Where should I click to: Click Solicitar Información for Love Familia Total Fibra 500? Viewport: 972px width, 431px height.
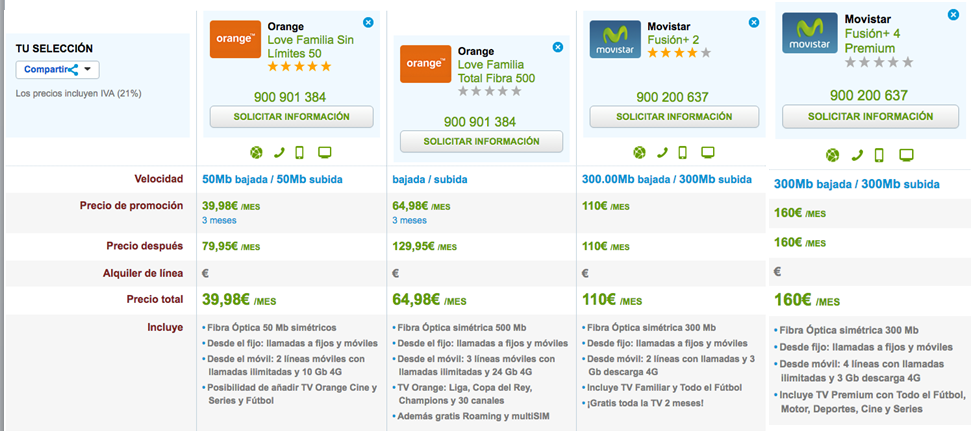point(481,141)
